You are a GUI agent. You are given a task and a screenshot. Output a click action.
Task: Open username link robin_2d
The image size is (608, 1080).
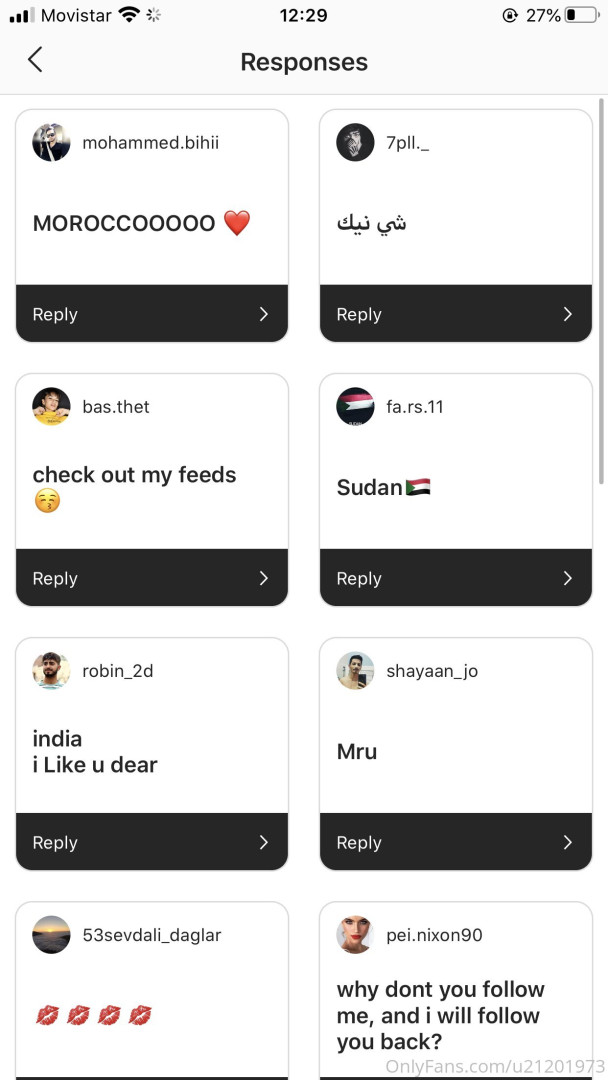[118, 671]
